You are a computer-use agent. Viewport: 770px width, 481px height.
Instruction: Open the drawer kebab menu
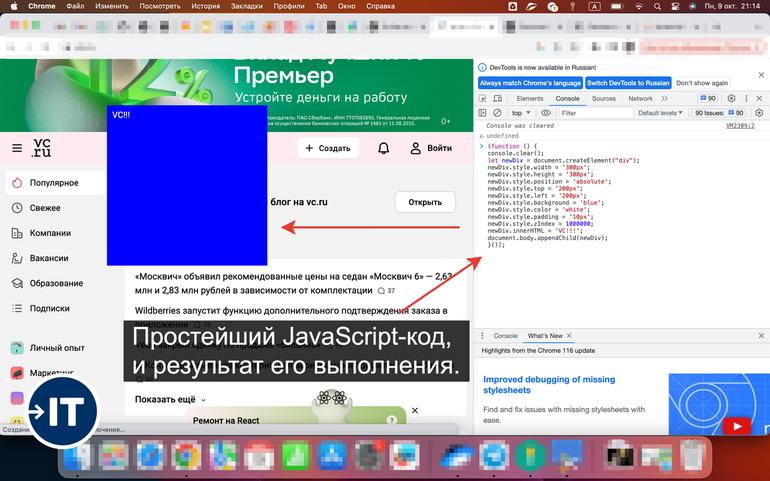point(482,336)
